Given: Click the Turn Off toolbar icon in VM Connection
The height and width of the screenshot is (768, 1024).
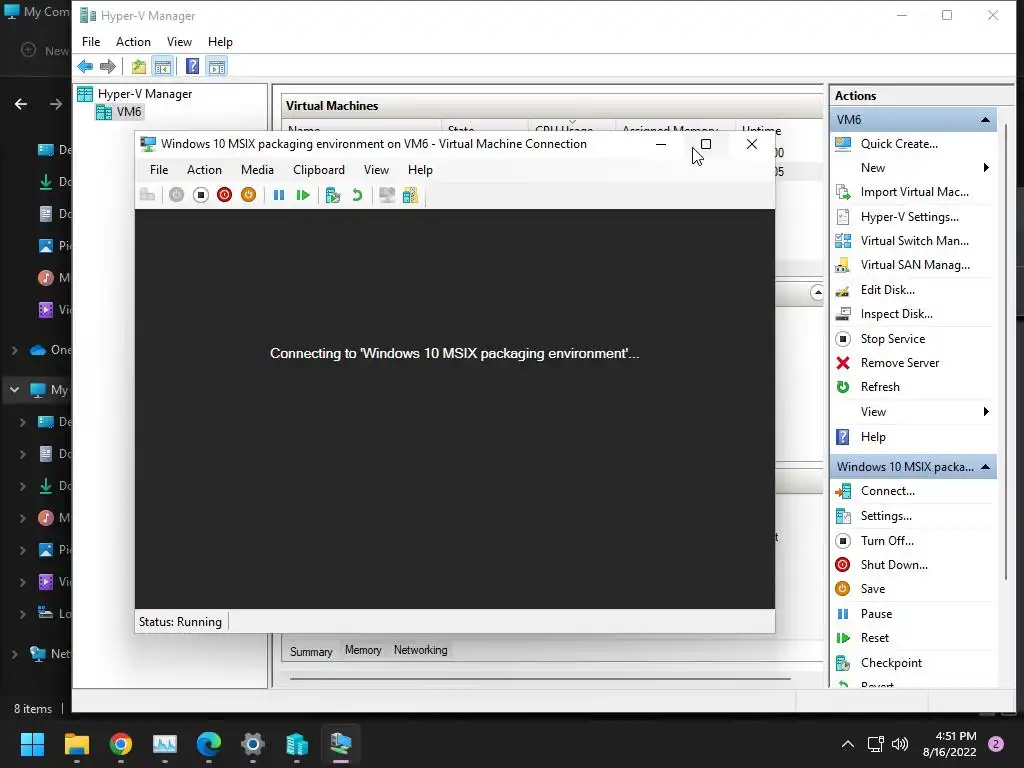Looking at the screenshot, I should [x=200, y=195].
